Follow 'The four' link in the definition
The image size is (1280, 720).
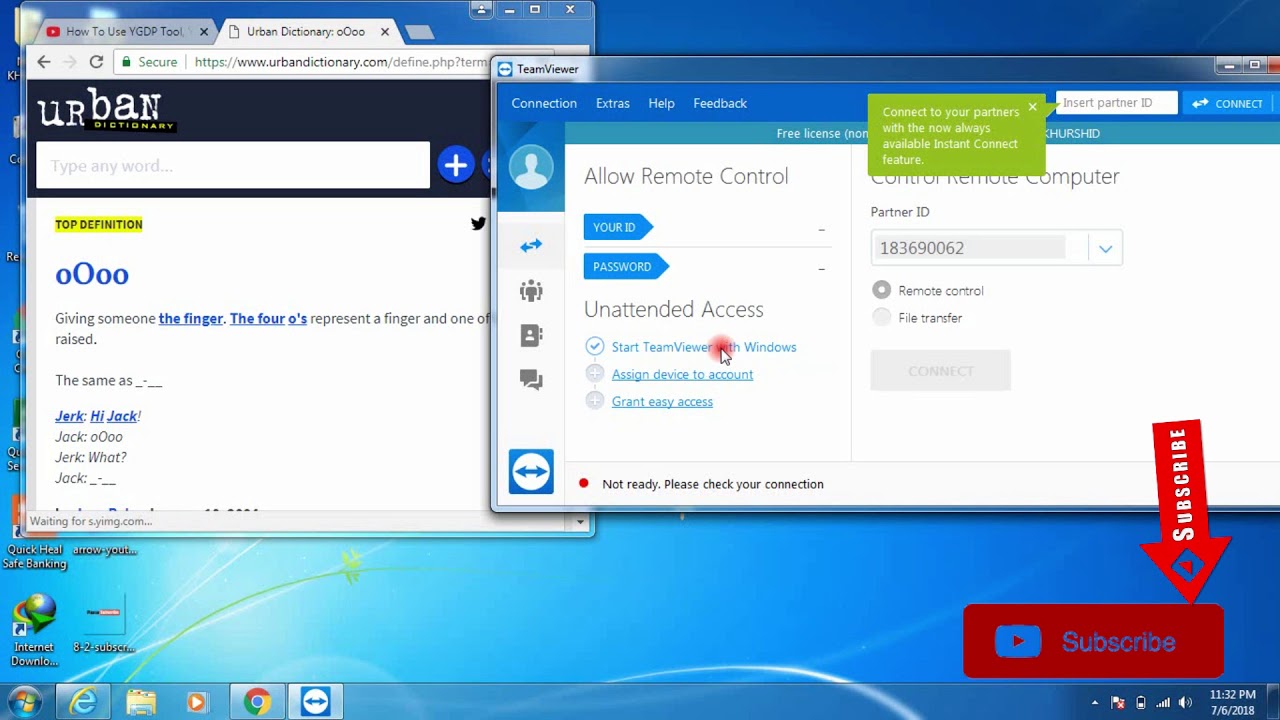[x=257, y=318]
